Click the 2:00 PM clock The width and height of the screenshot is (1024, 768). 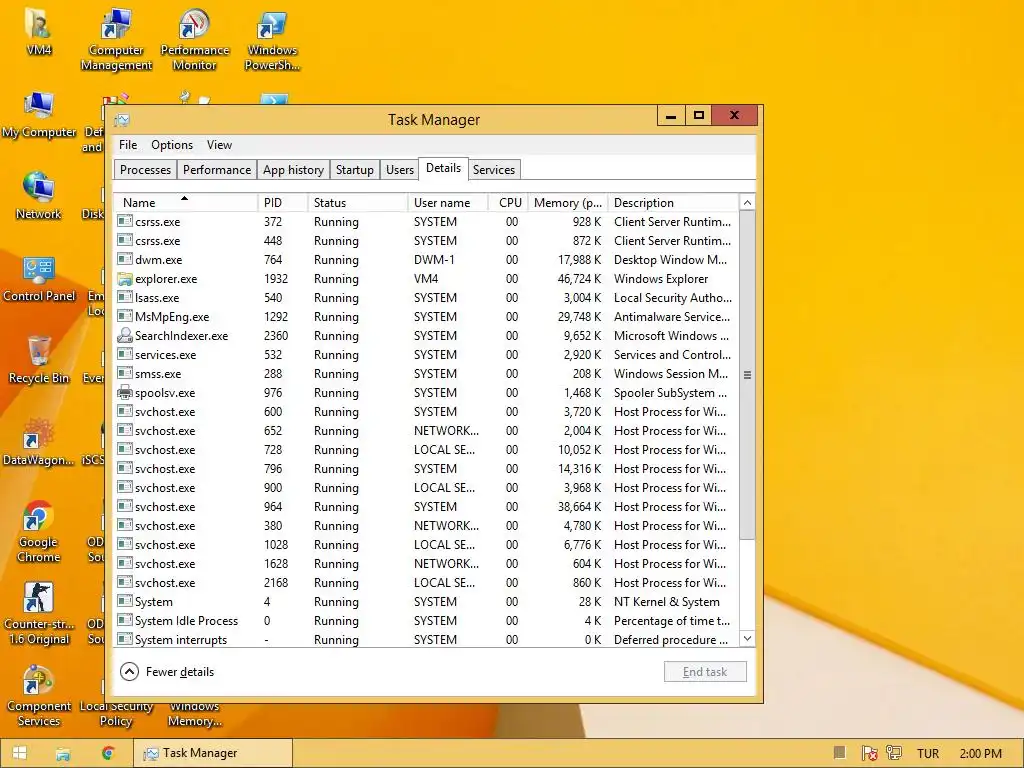tap(980, 754)
